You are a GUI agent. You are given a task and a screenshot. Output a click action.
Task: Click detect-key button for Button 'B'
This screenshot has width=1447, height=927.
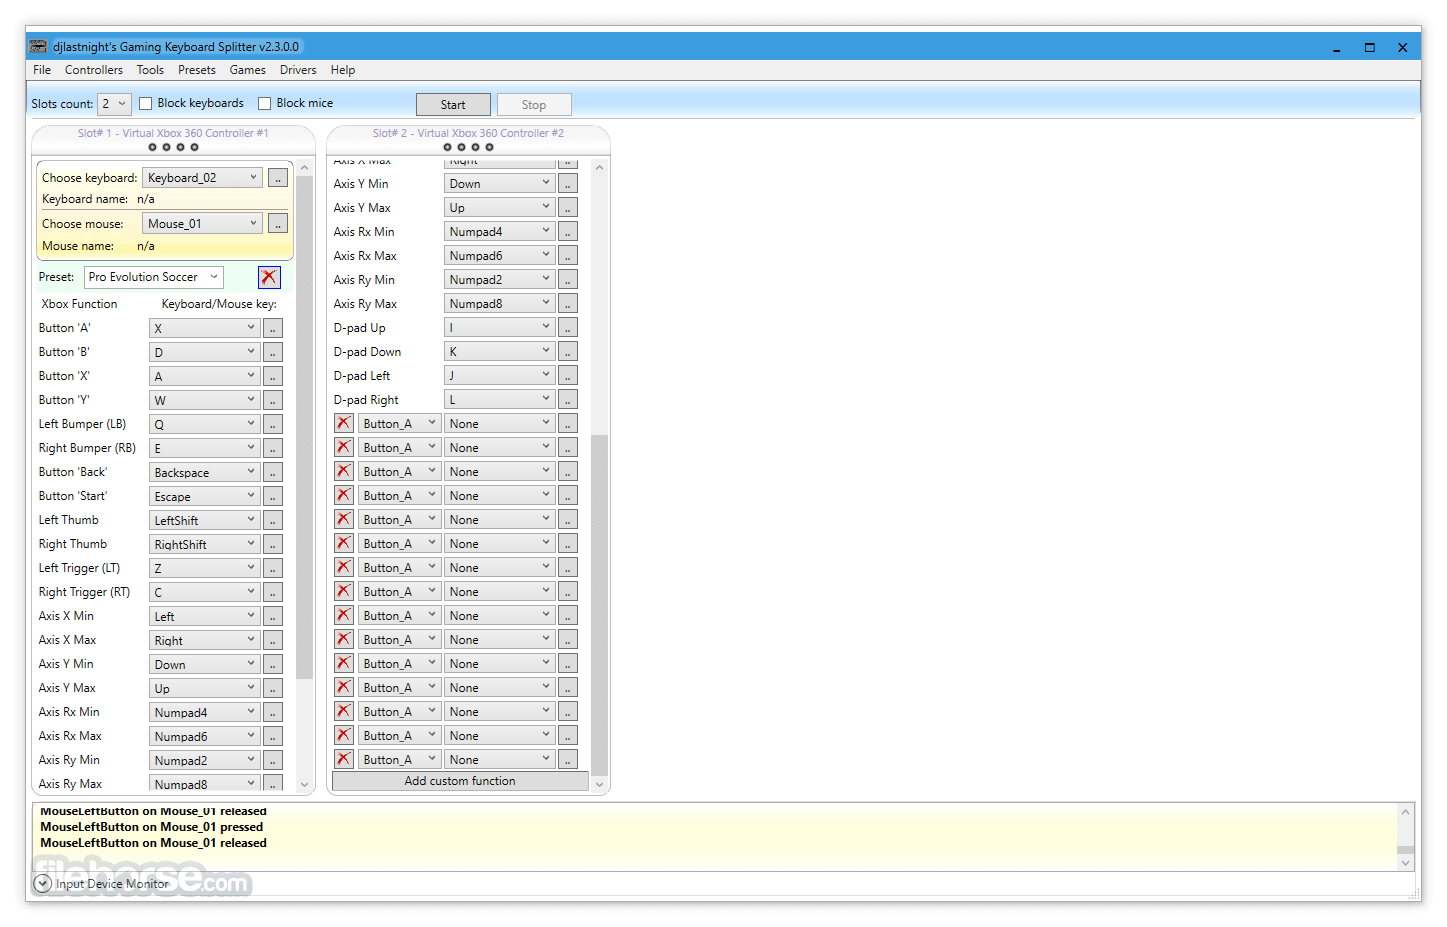[x=273, y=352]
